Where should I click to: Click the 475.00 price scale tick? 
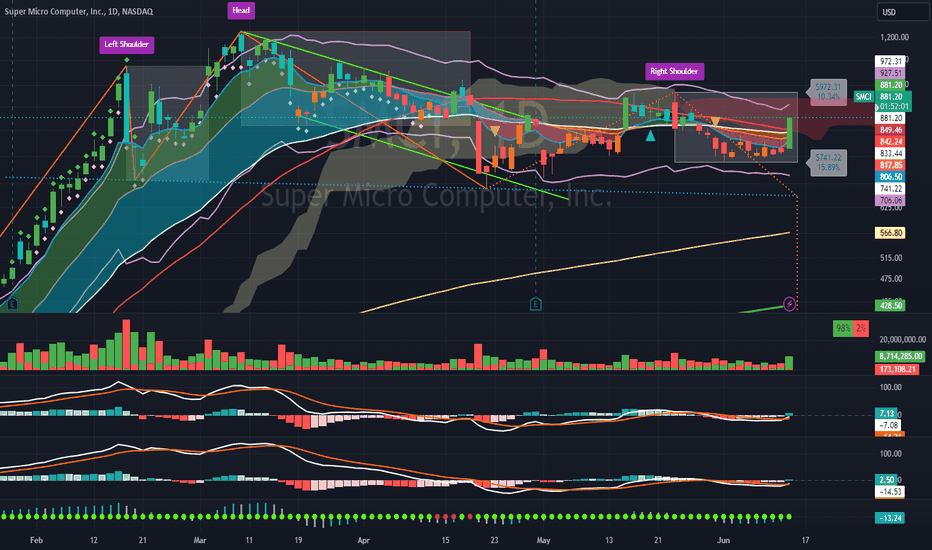(x=891, y=278)
